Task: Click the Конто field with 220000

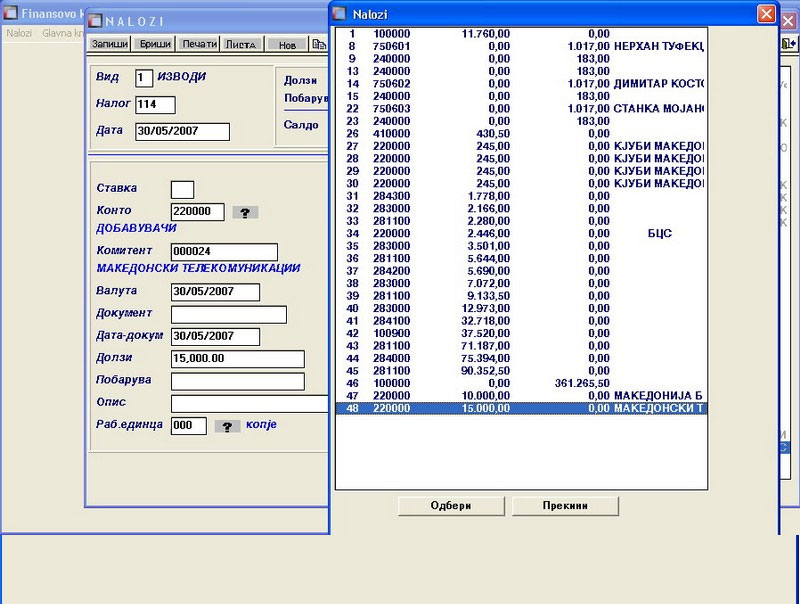Action: click(197, 212)
